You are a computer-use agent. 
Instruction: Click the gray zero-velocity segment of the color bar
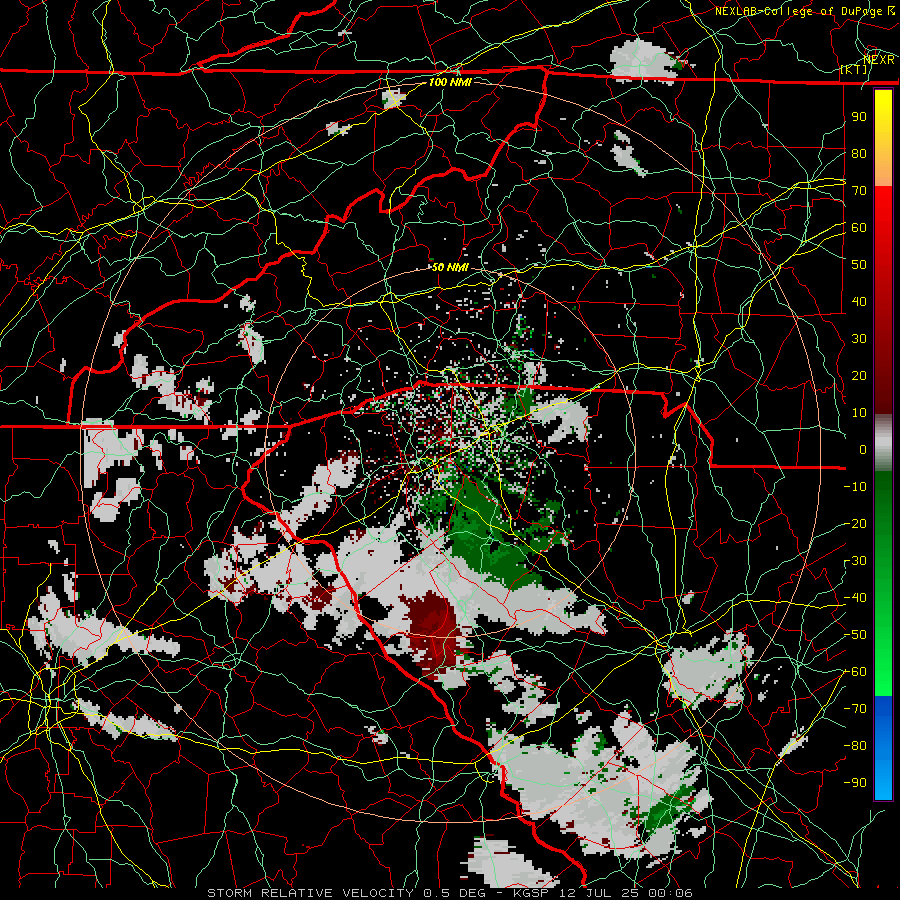tap(883, 443)
